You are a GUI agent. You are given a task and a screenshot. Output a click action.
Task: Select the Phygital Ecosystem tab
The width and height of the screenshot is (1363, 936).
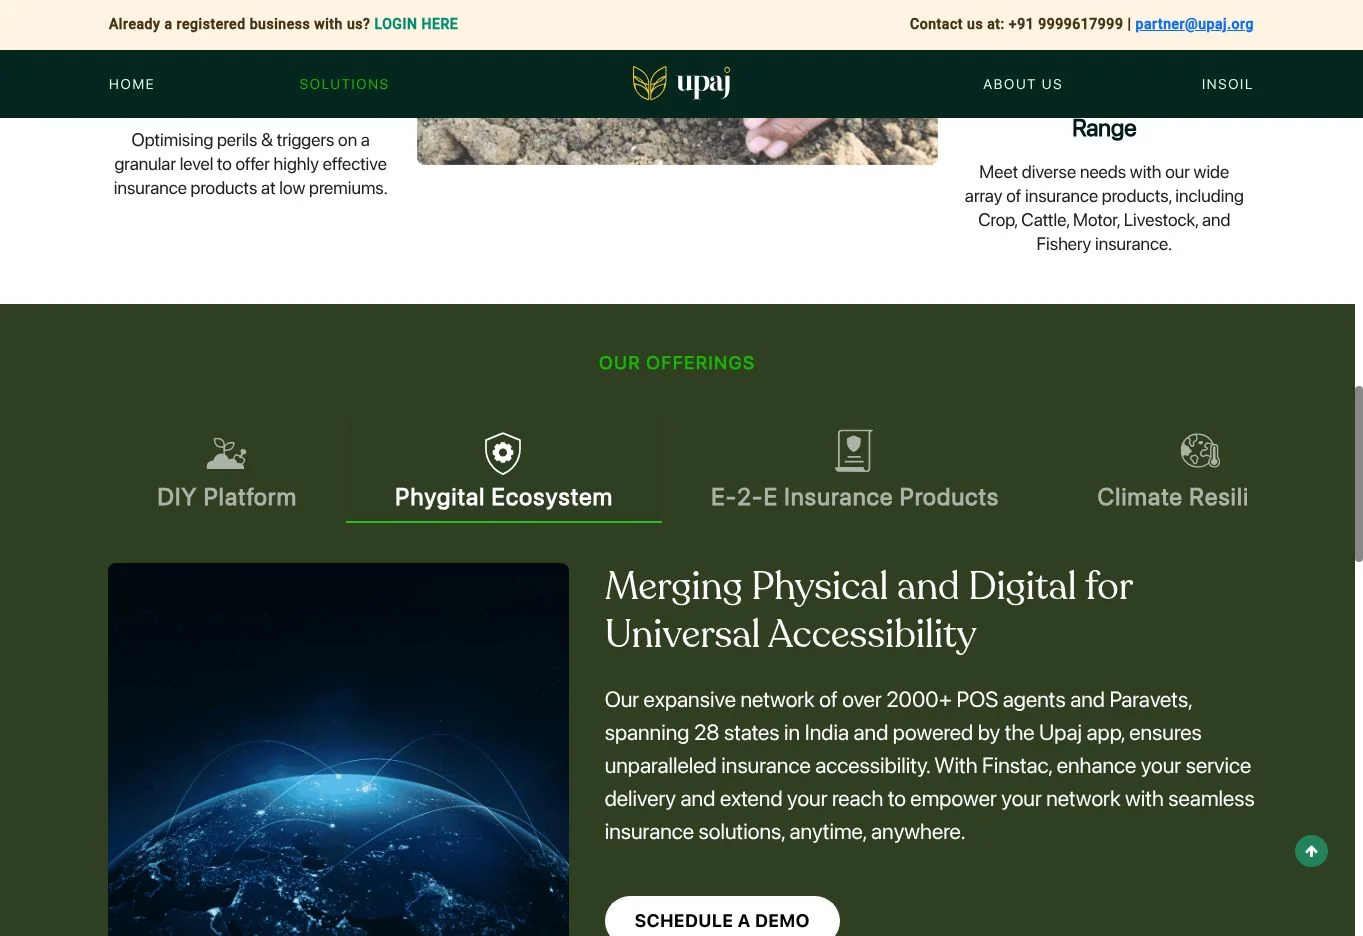pos(504,471)
